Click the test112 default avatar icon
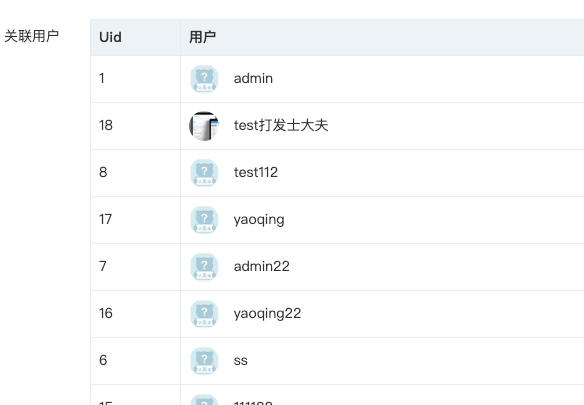 coord(204,173)
